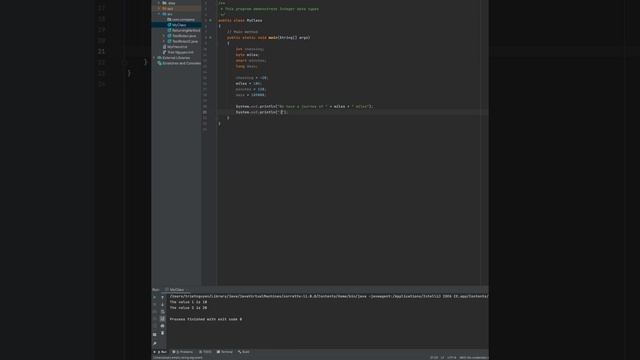The width and height of the screenshot is (640, 360).
Task: Expand TestRobot.java node arrow
Action: (x=164, y=36)
